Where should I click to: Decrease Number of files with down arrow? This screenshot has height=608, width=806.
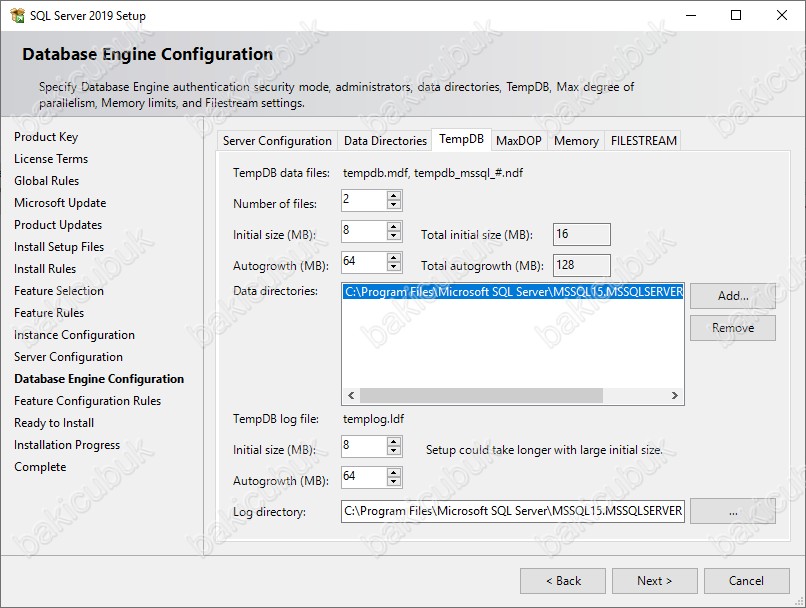[x=394, y=205]
